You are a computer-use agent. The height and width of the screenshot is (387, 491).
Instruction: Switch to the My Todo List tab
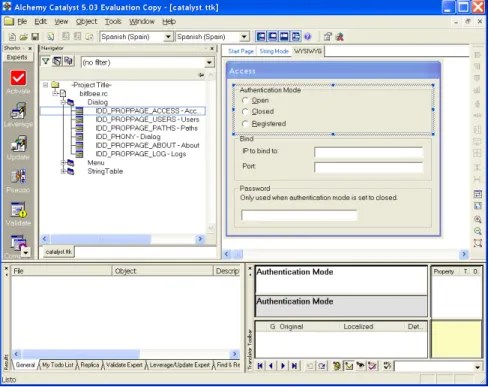(x=57, y=365)
